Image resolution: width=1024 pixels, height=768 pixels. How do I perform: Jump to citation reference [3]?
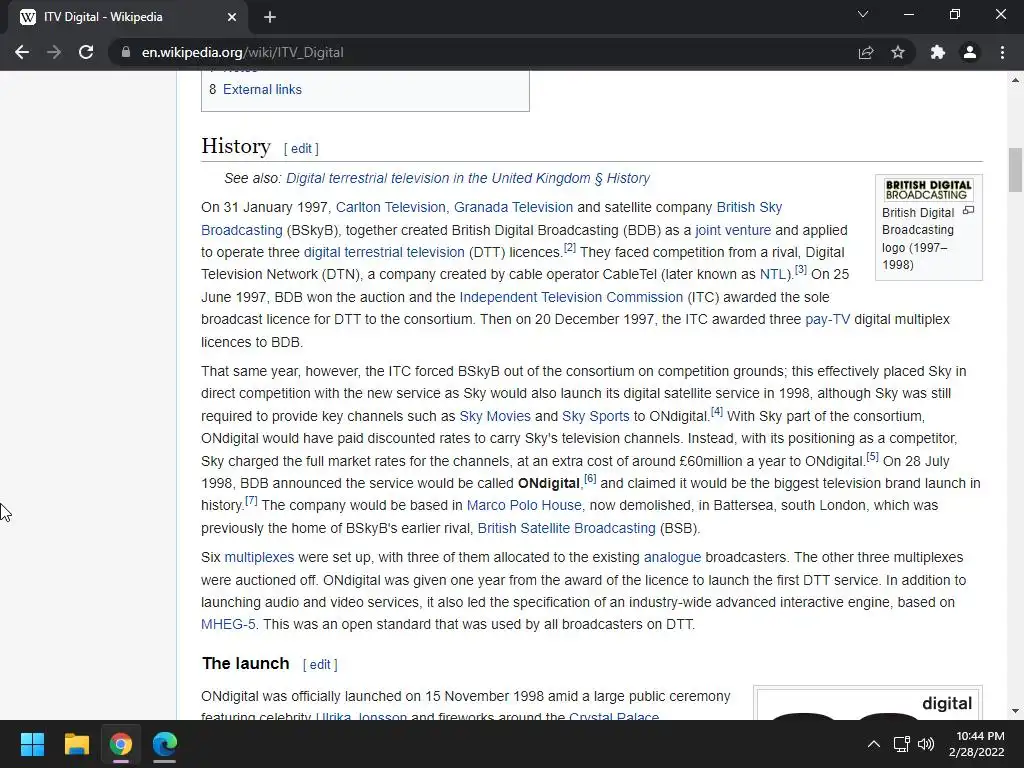[x=801, y=270]
